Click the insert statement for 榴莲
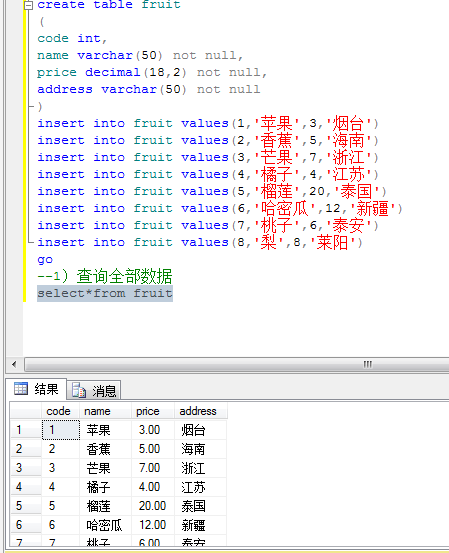The image size is (449, 553). [212, 191]
